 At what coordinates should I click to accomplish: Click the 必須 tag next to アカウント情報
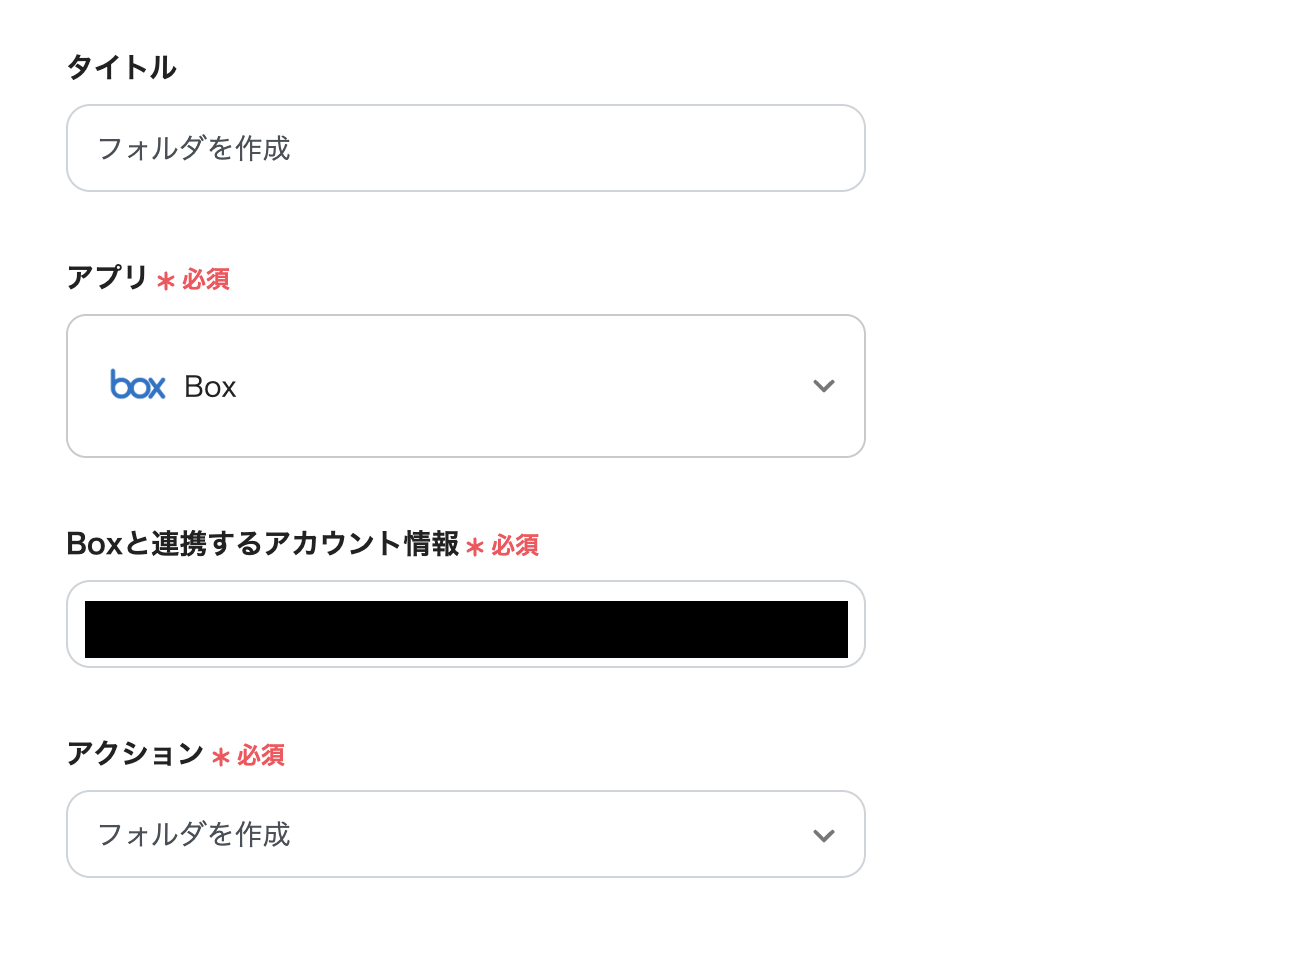[x=515, y=546]
